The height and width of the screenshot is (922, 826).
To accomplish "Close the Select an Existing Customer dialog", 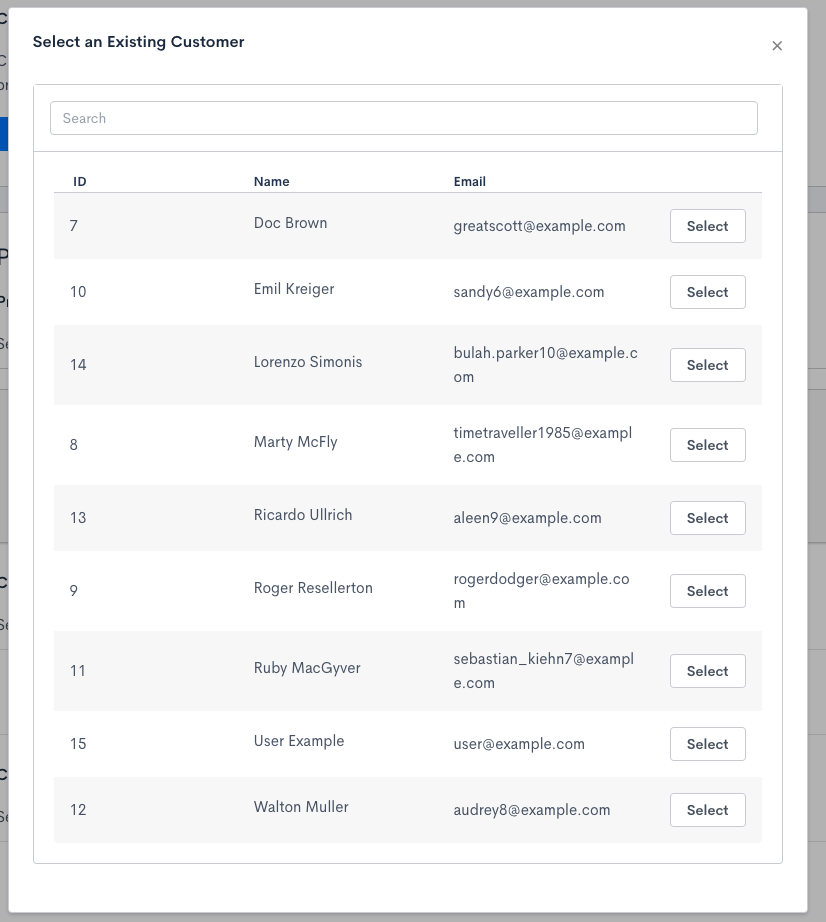I will [x=777, y=46].
